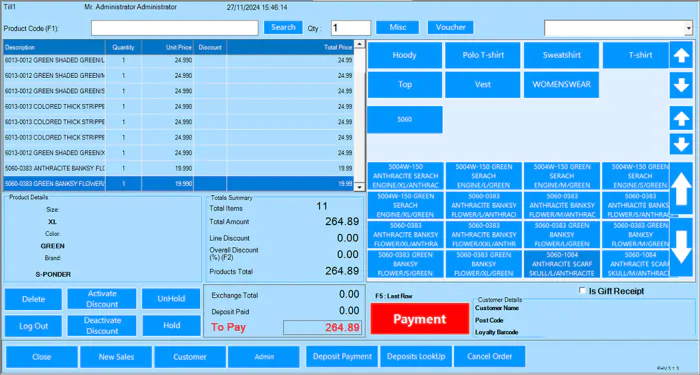Put the sale on Hold
Viewport: 700px width, 375px height.
(x=171, y=326)
